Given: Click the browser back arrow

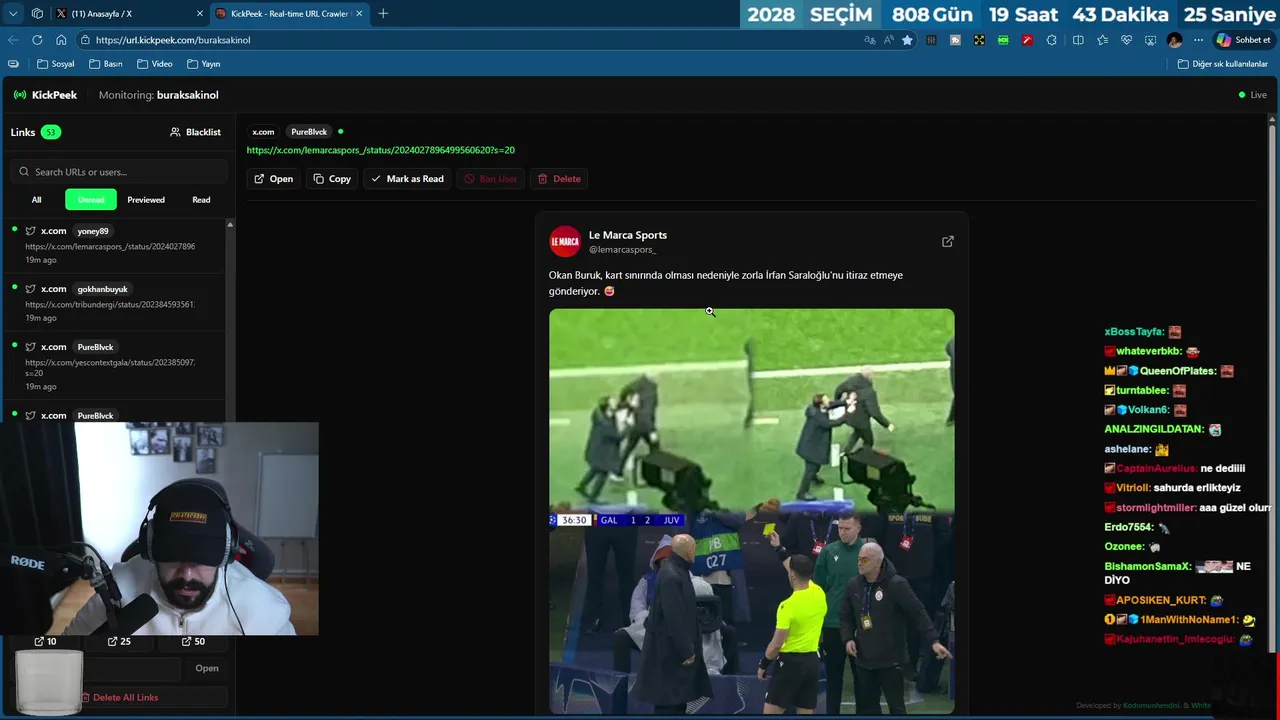Looking at the screenshot, I should coord(13,40).
